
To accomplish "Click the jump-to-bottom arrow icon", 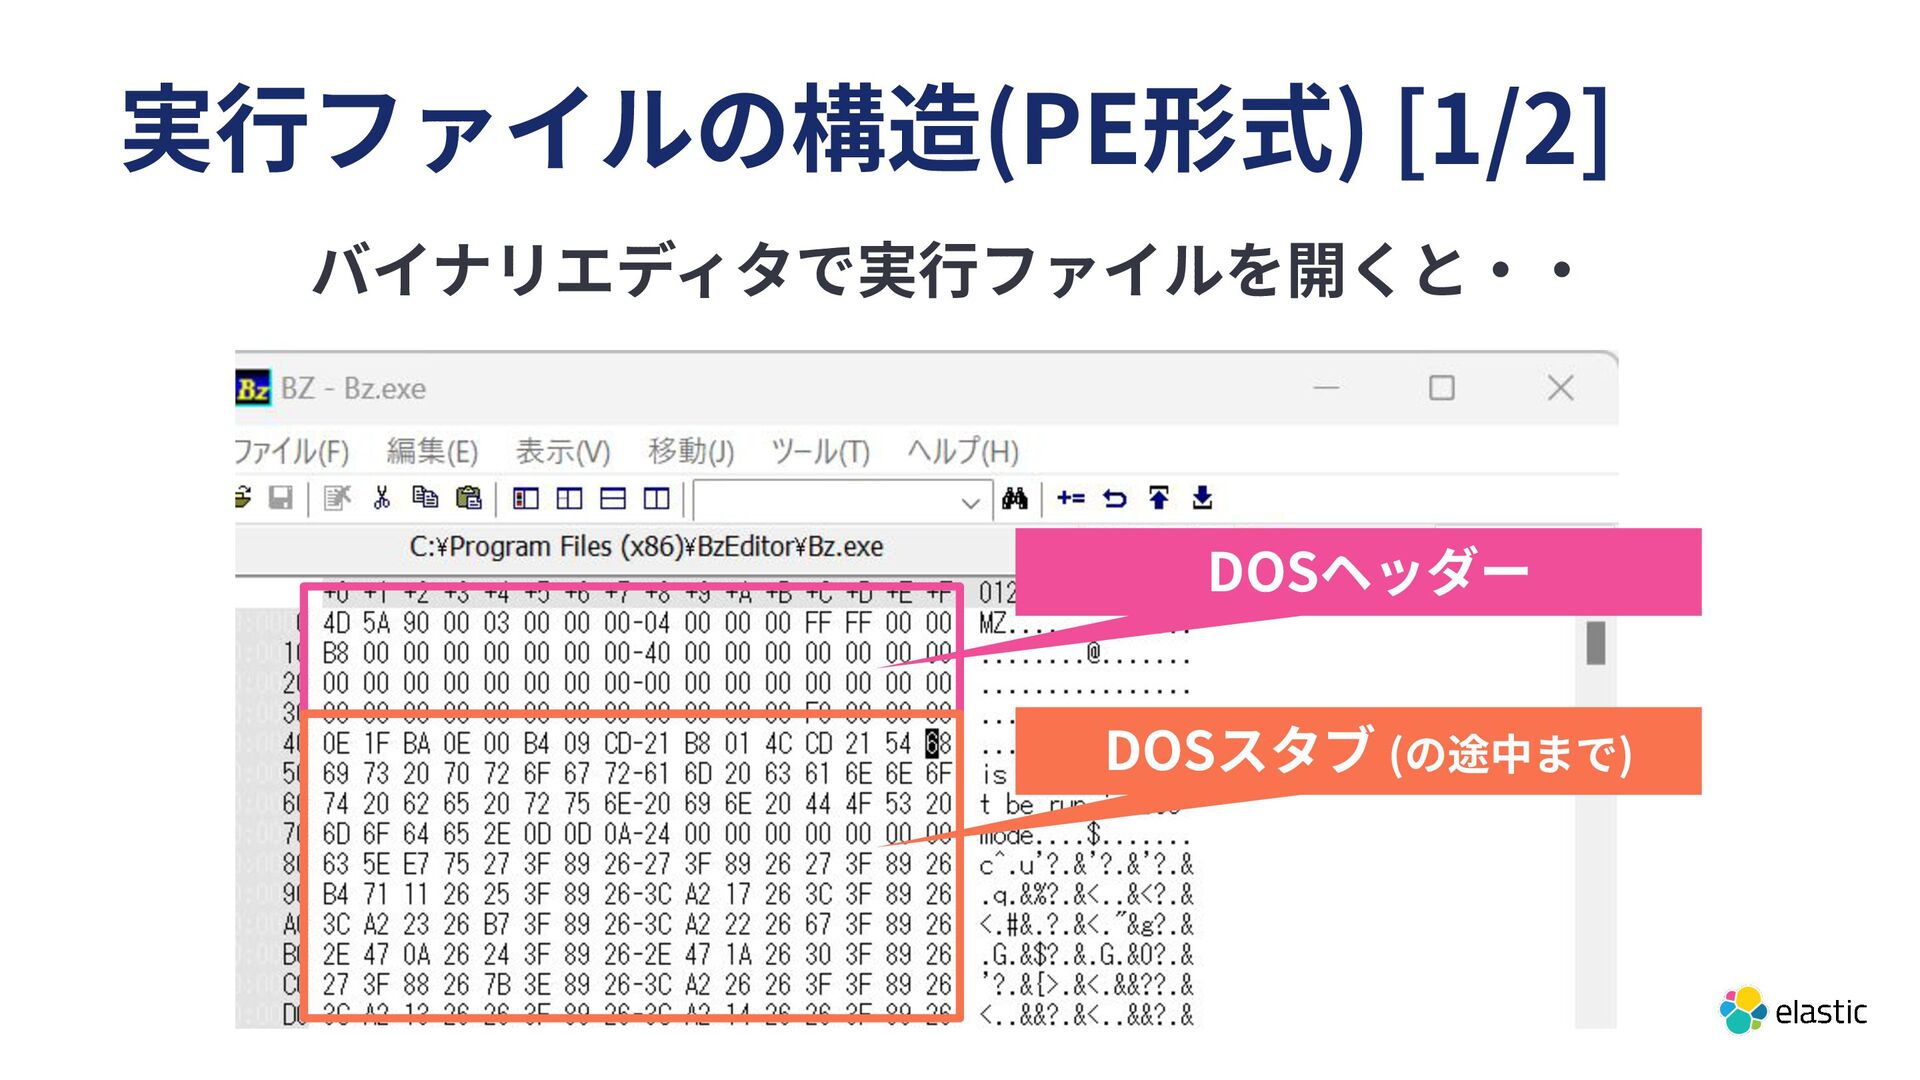I will (1202, 498).
